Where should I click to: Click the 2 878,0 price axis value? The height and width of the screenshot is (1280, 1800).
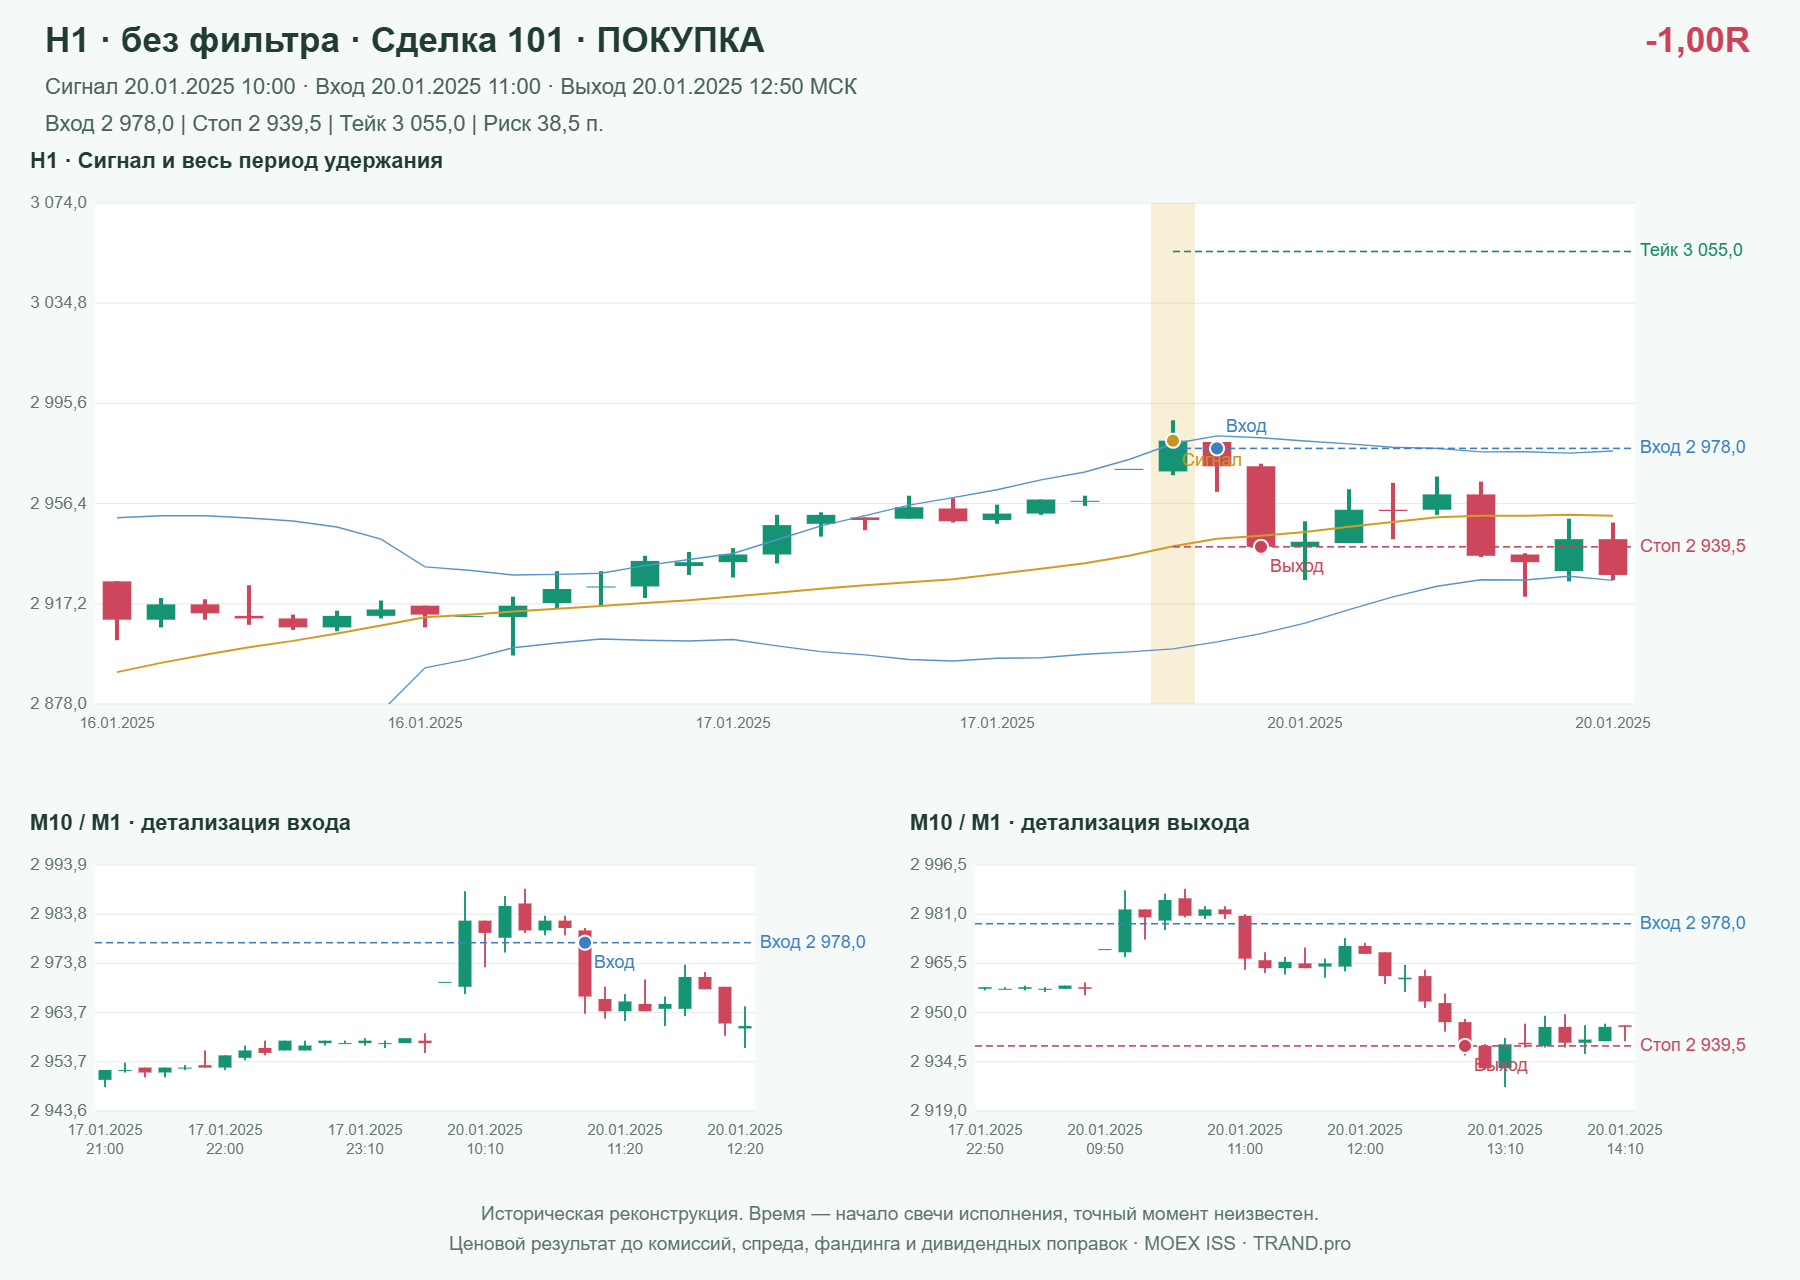tap(59, 704)
